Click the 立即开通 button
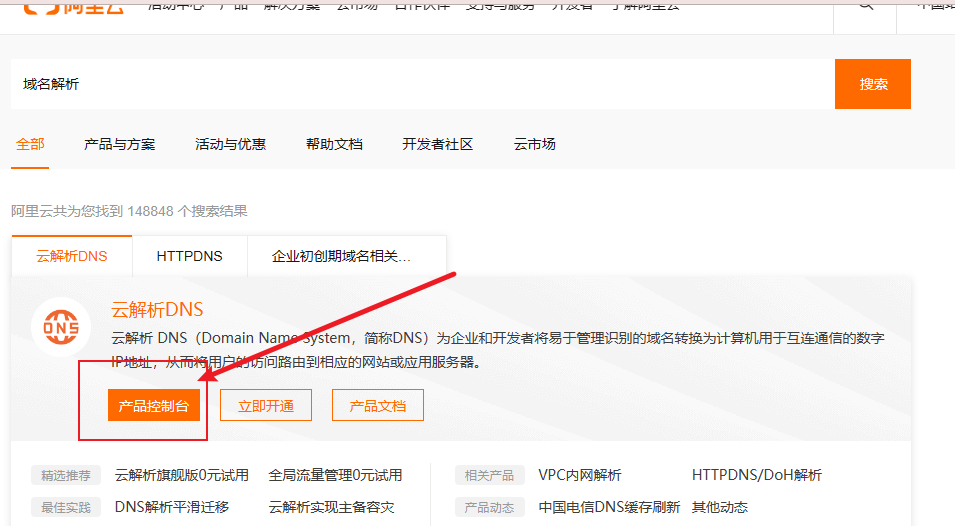 265,405
